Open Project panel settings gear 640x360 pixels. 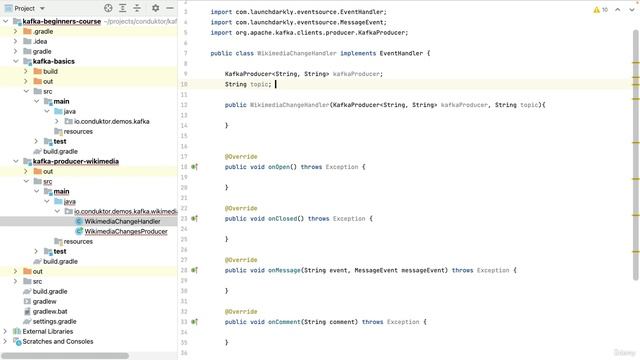[156, 8]
